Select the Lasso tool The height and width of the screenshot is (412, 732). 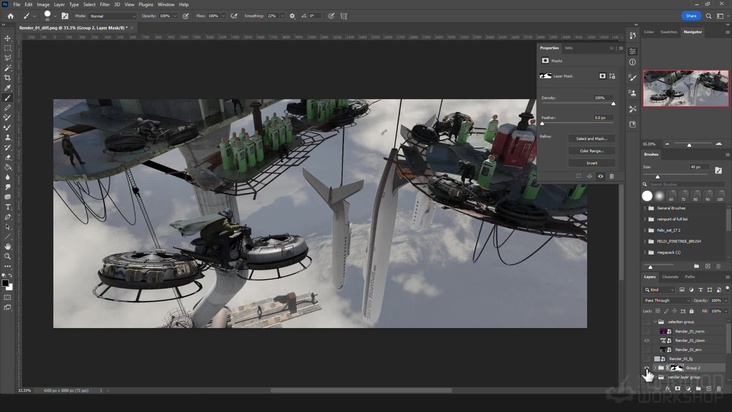(x=7, y=58)
